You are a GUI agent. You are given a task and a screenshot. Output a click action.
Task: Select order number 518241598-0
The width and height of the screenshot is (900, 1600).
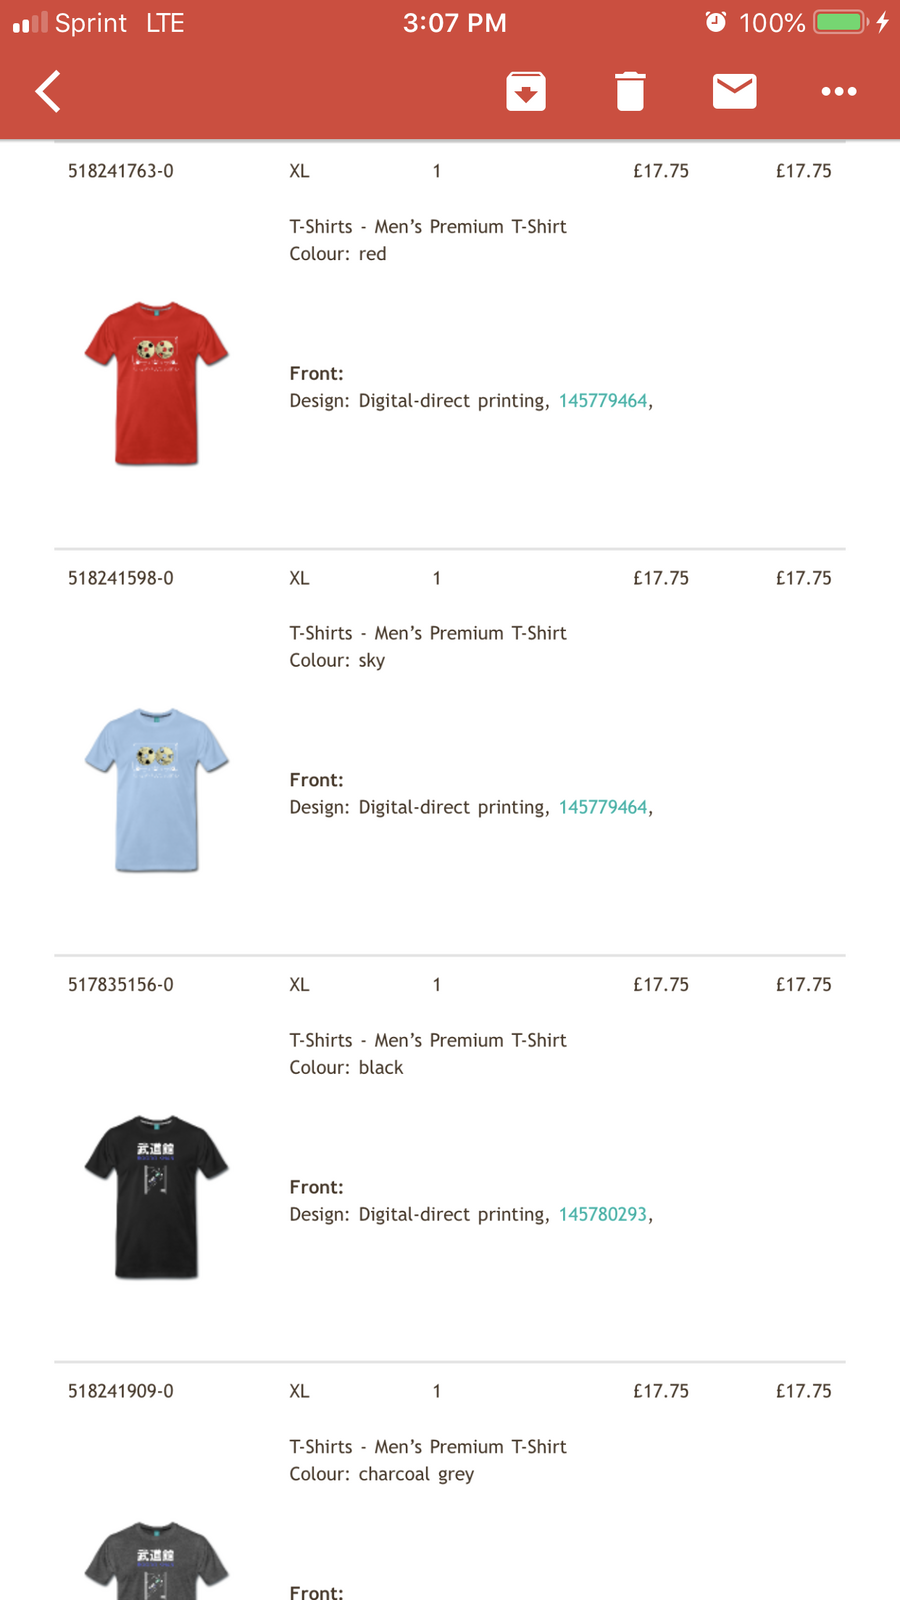pos(121,578)
